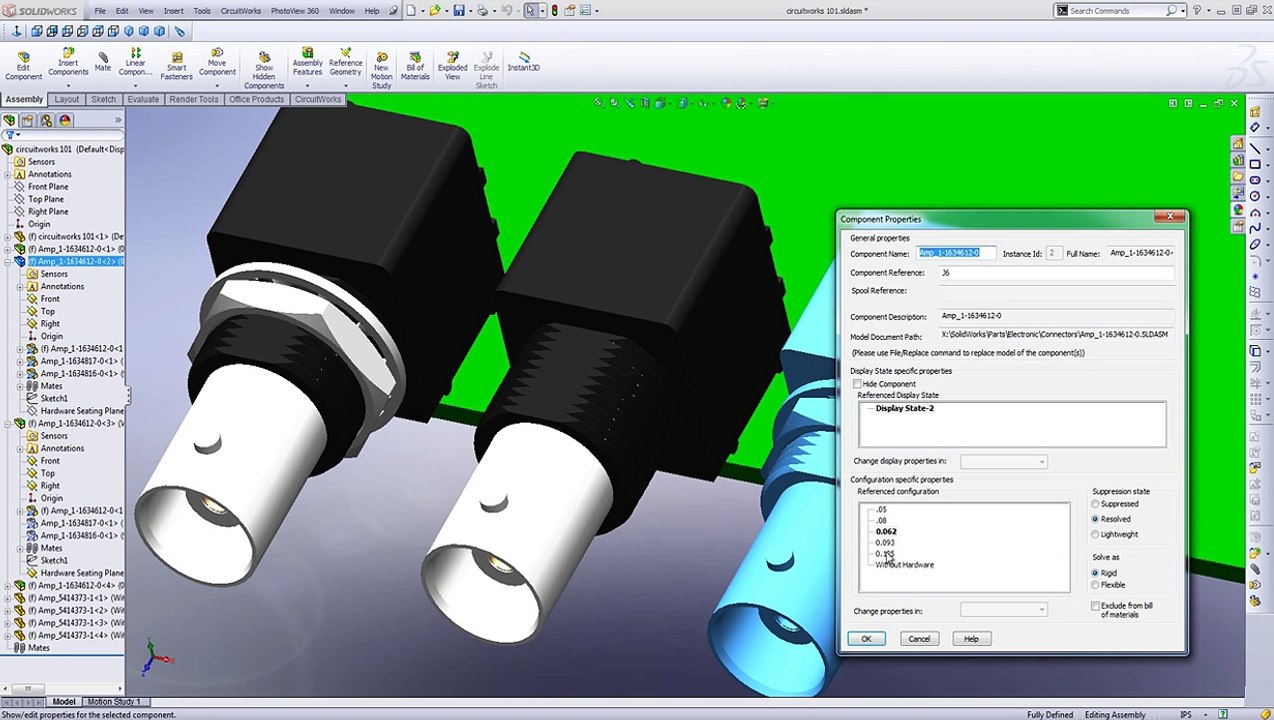The width and height of the screenshot is (1274, 720).
Task: Click the Component Reference field
Action: 1056,273
